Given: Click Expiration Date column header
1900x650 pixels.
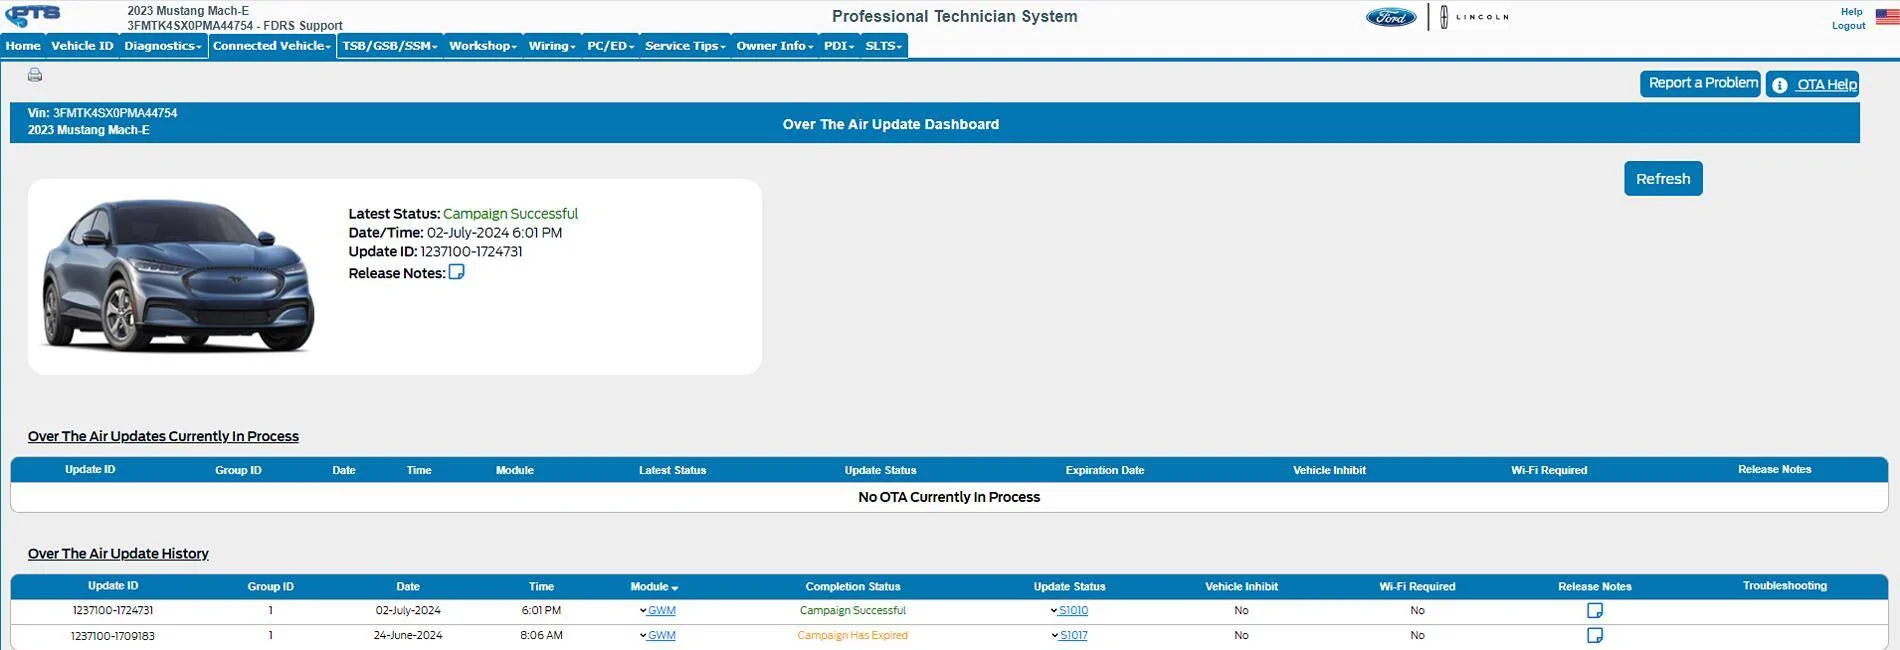Looking at the screenshot, I should (x=1105, y=470).
